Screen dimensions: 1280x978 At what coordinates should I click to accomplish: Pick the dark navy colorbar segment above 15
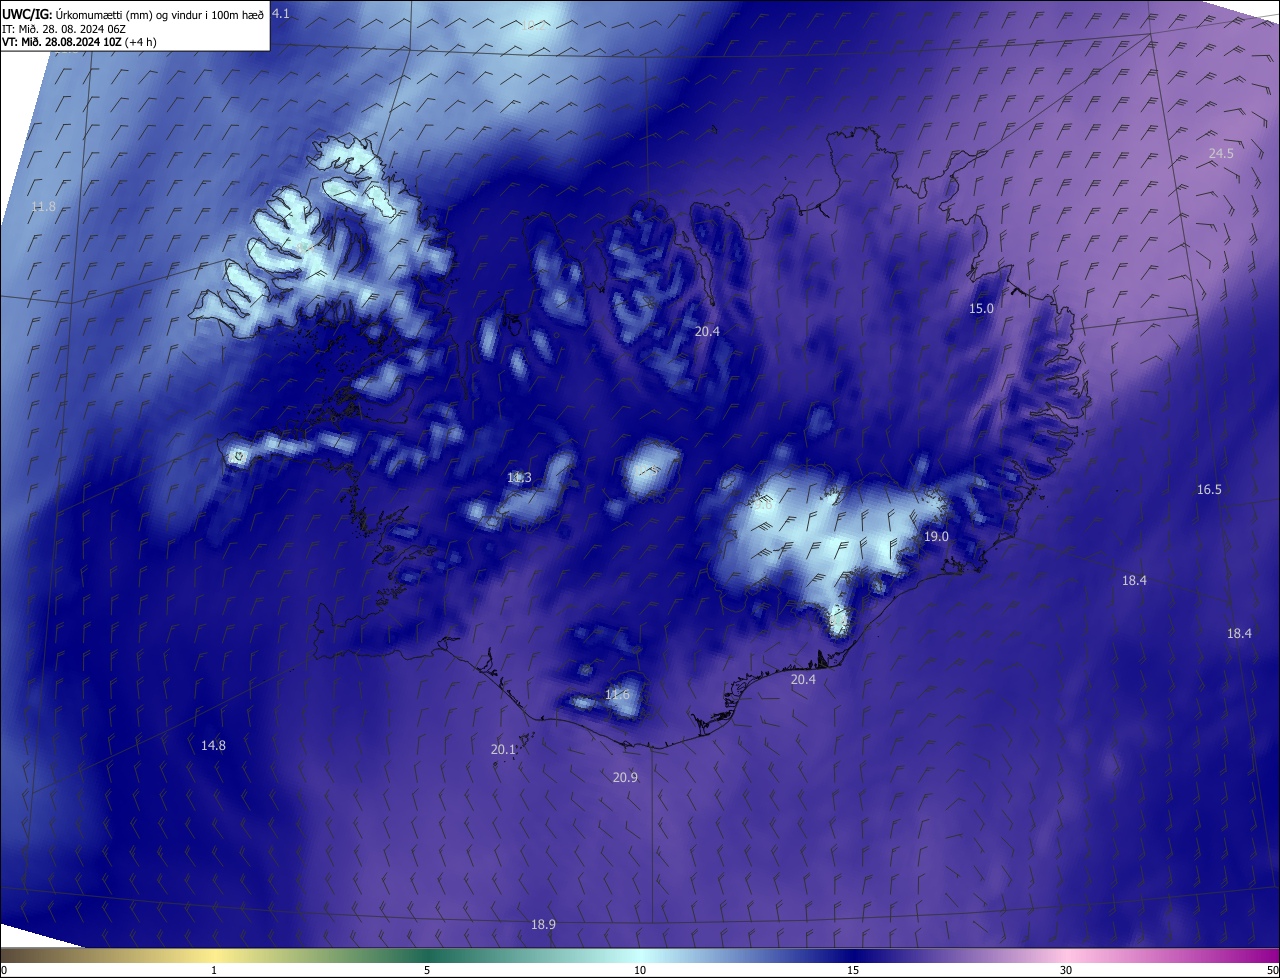853,955
